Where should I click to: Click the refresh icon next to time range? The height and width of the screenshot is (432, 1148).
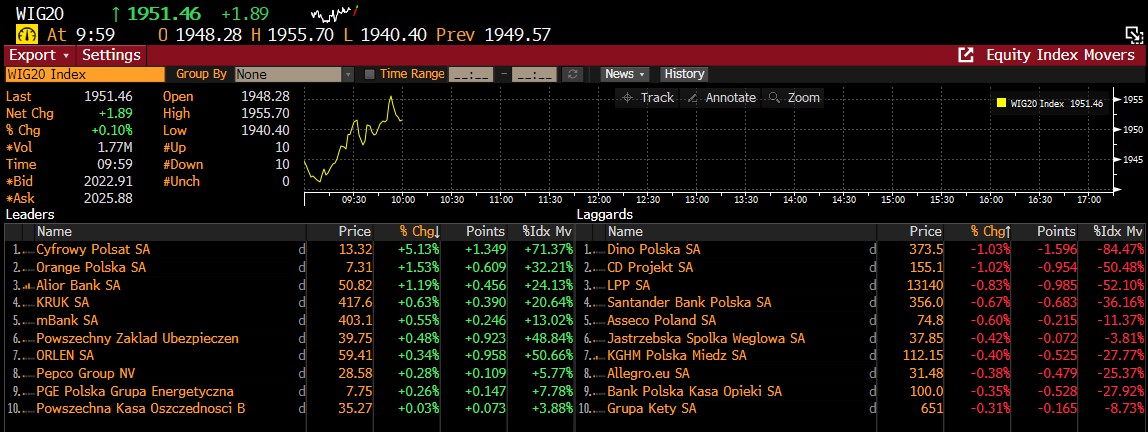point(573,74)
